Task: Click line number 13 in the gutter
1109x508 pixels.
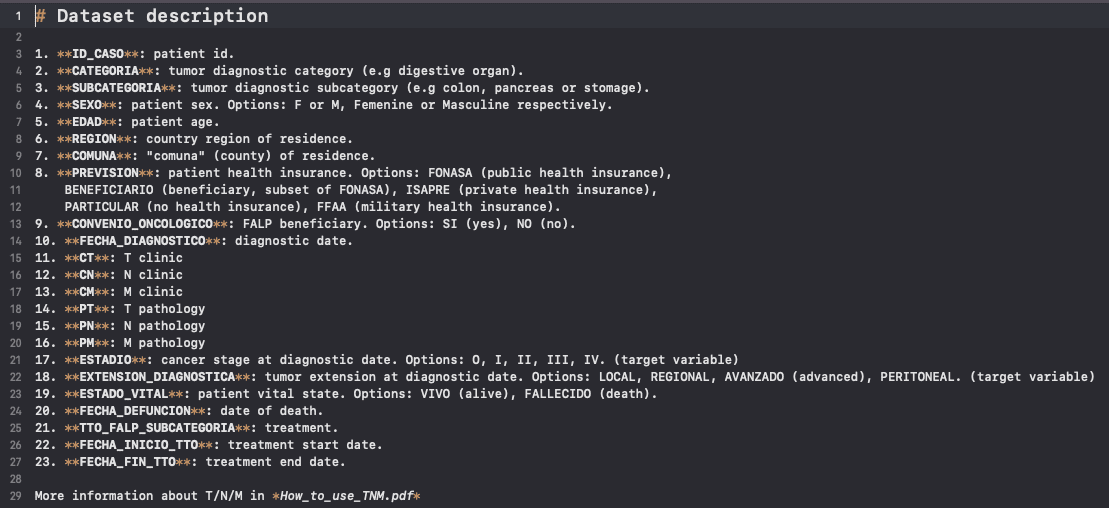Action: 16,223
